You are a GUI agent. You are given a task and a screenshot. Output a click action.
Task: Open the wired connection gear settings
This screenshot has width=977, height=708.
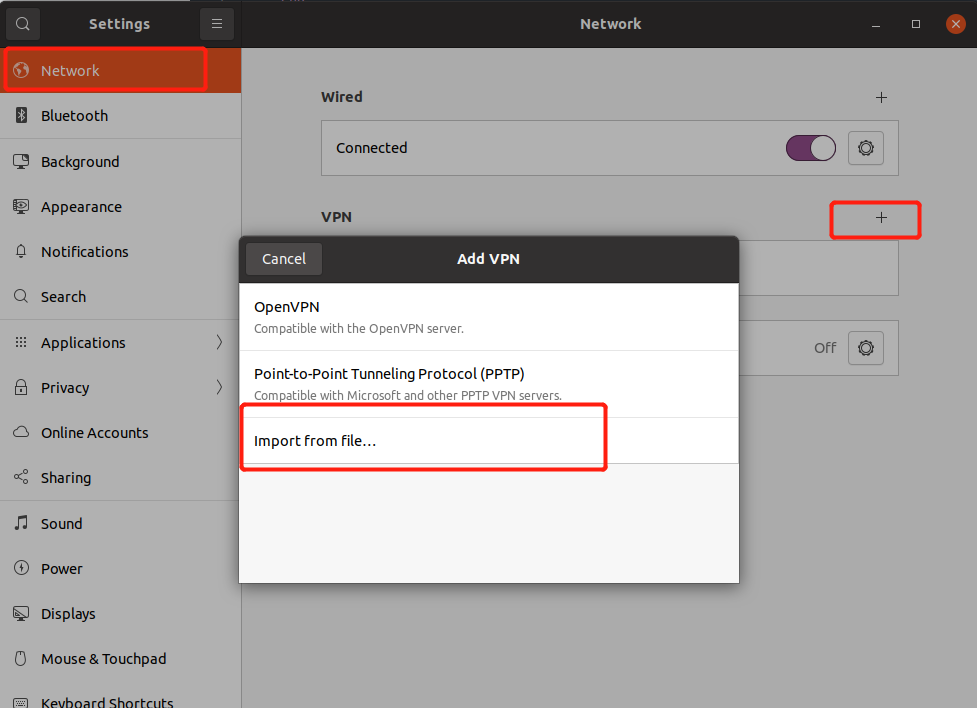tap(865, 147)
